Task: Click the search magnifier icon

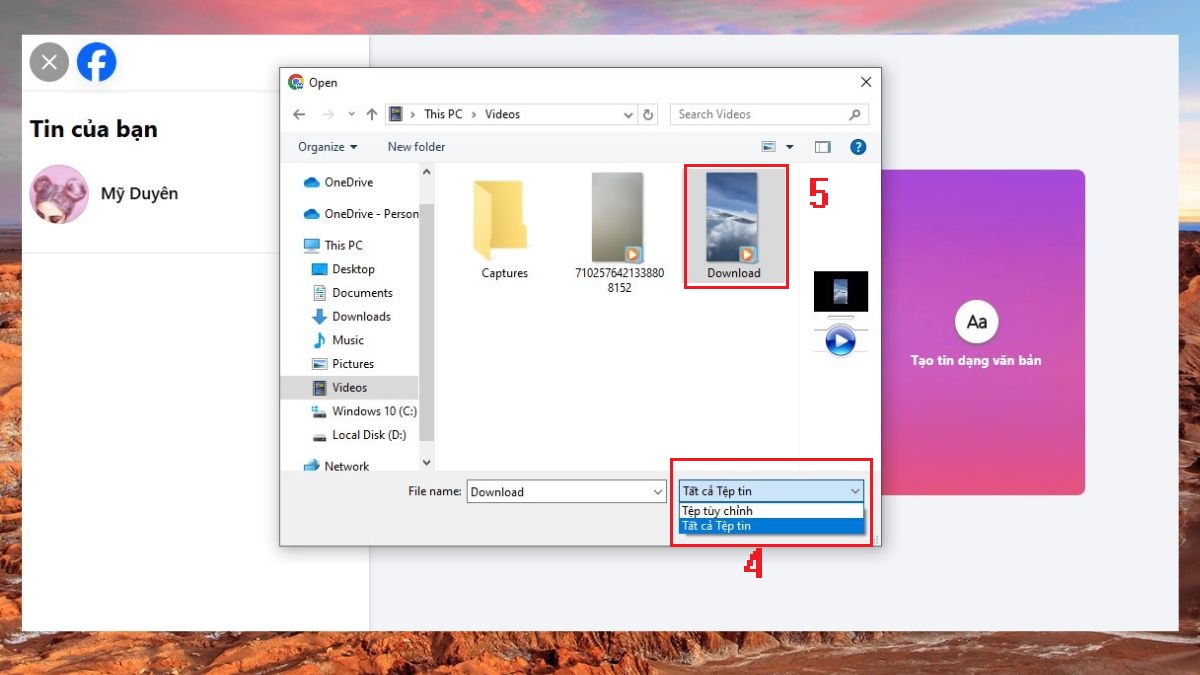Action: pos(854,114)
